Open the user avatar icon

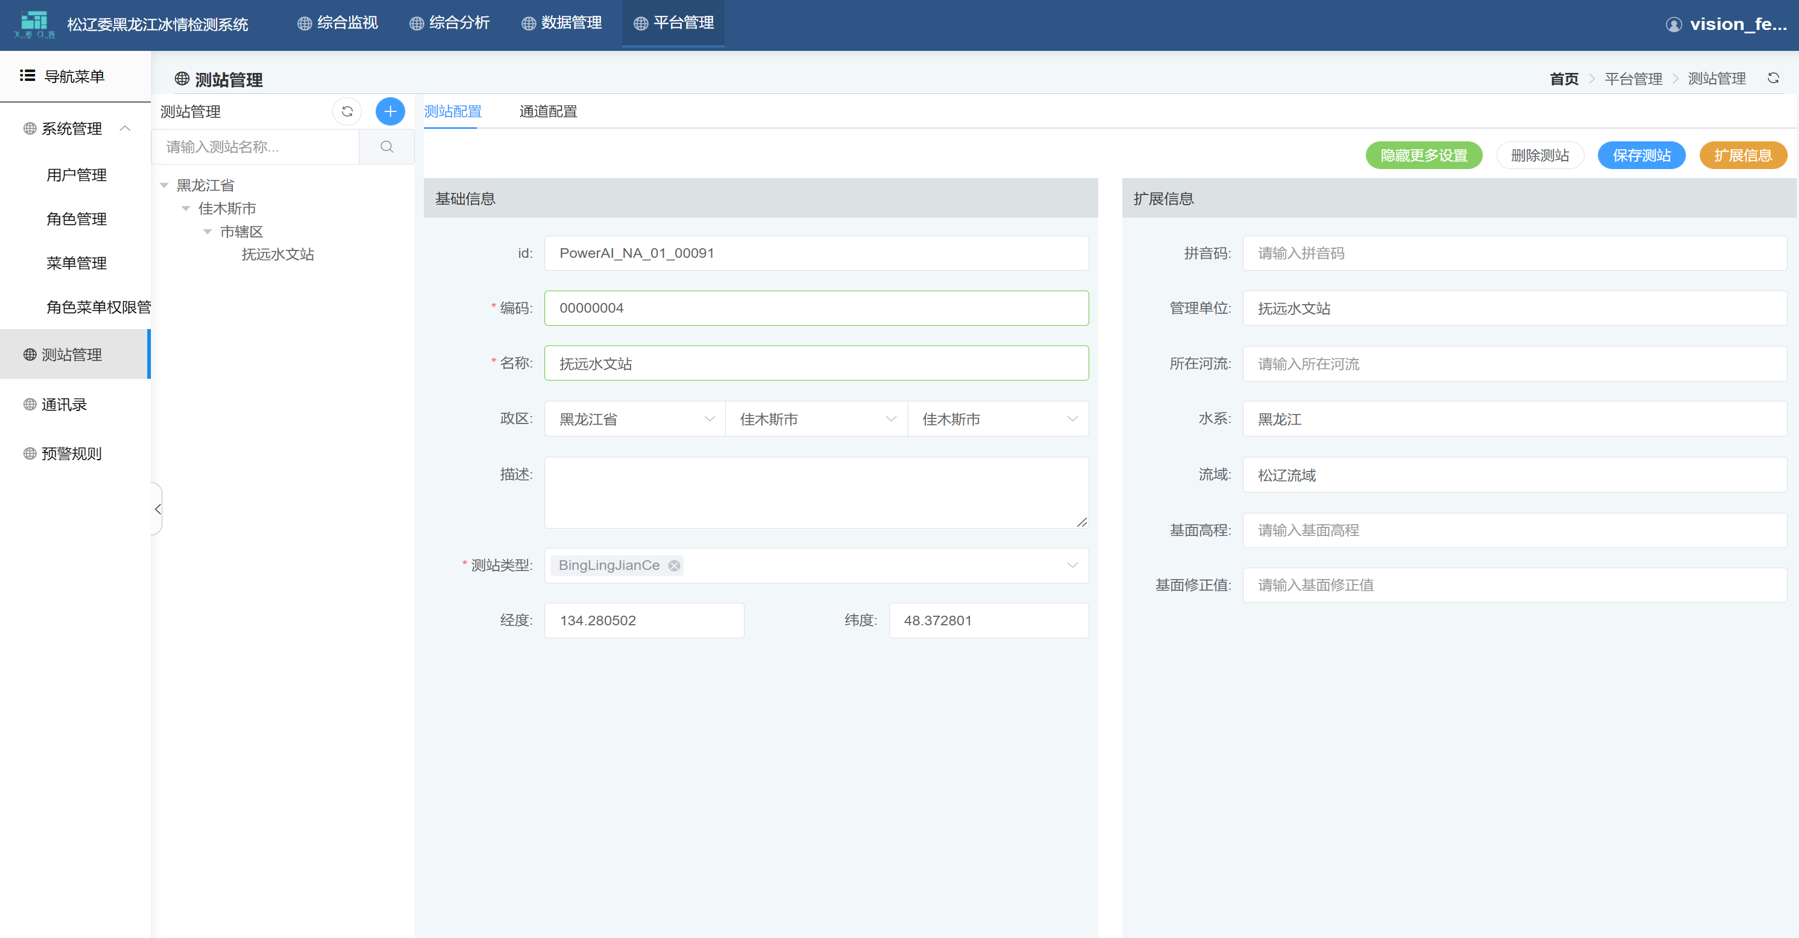point(1673,25)
